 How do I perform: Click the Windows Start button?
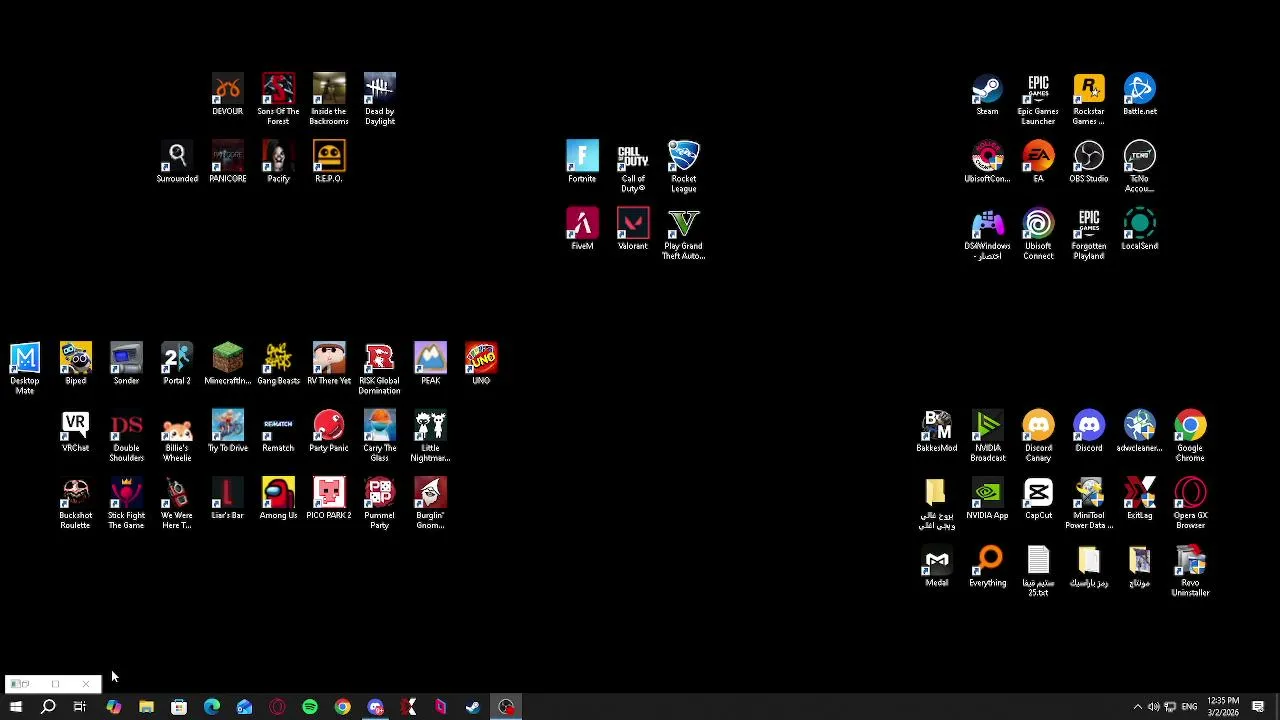(15, 707)
